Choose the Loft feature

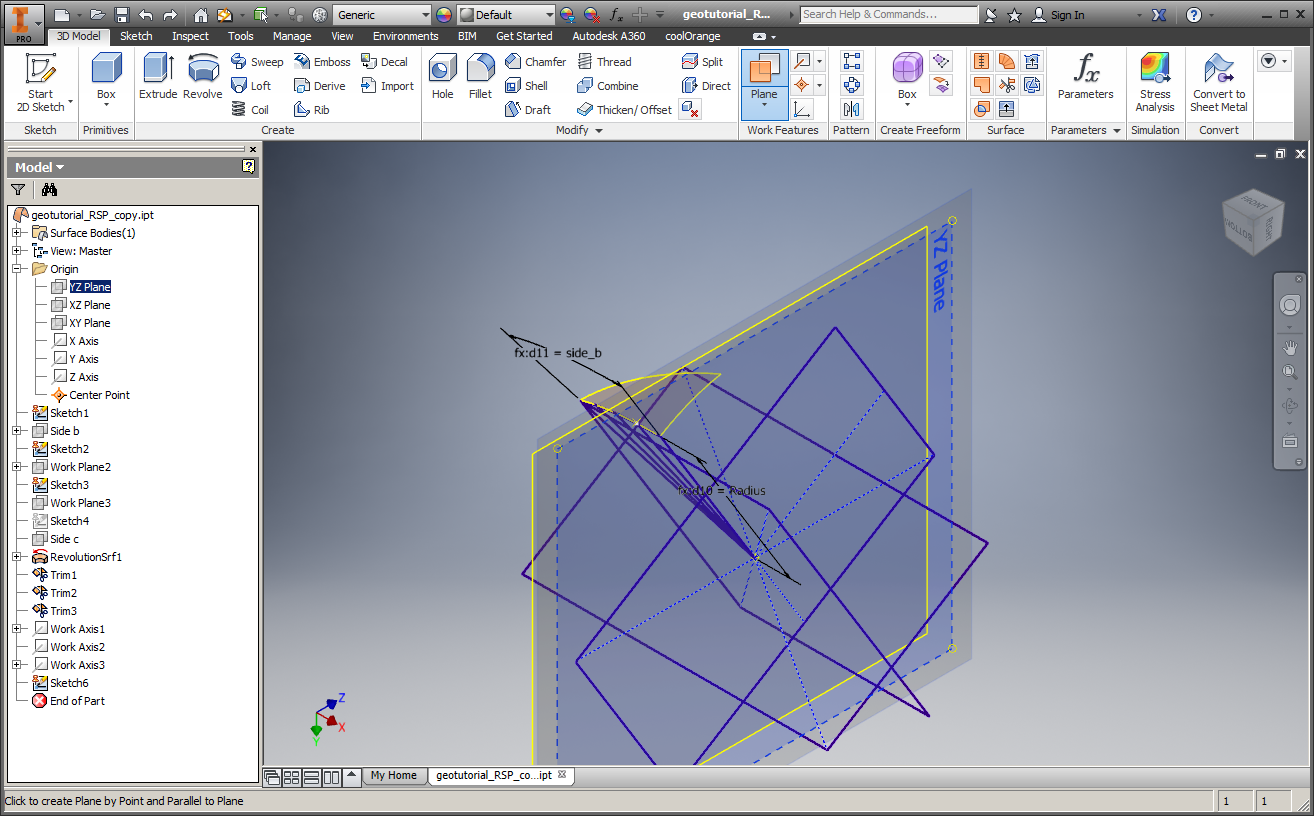pyautogui.click(x=251, y=86)
